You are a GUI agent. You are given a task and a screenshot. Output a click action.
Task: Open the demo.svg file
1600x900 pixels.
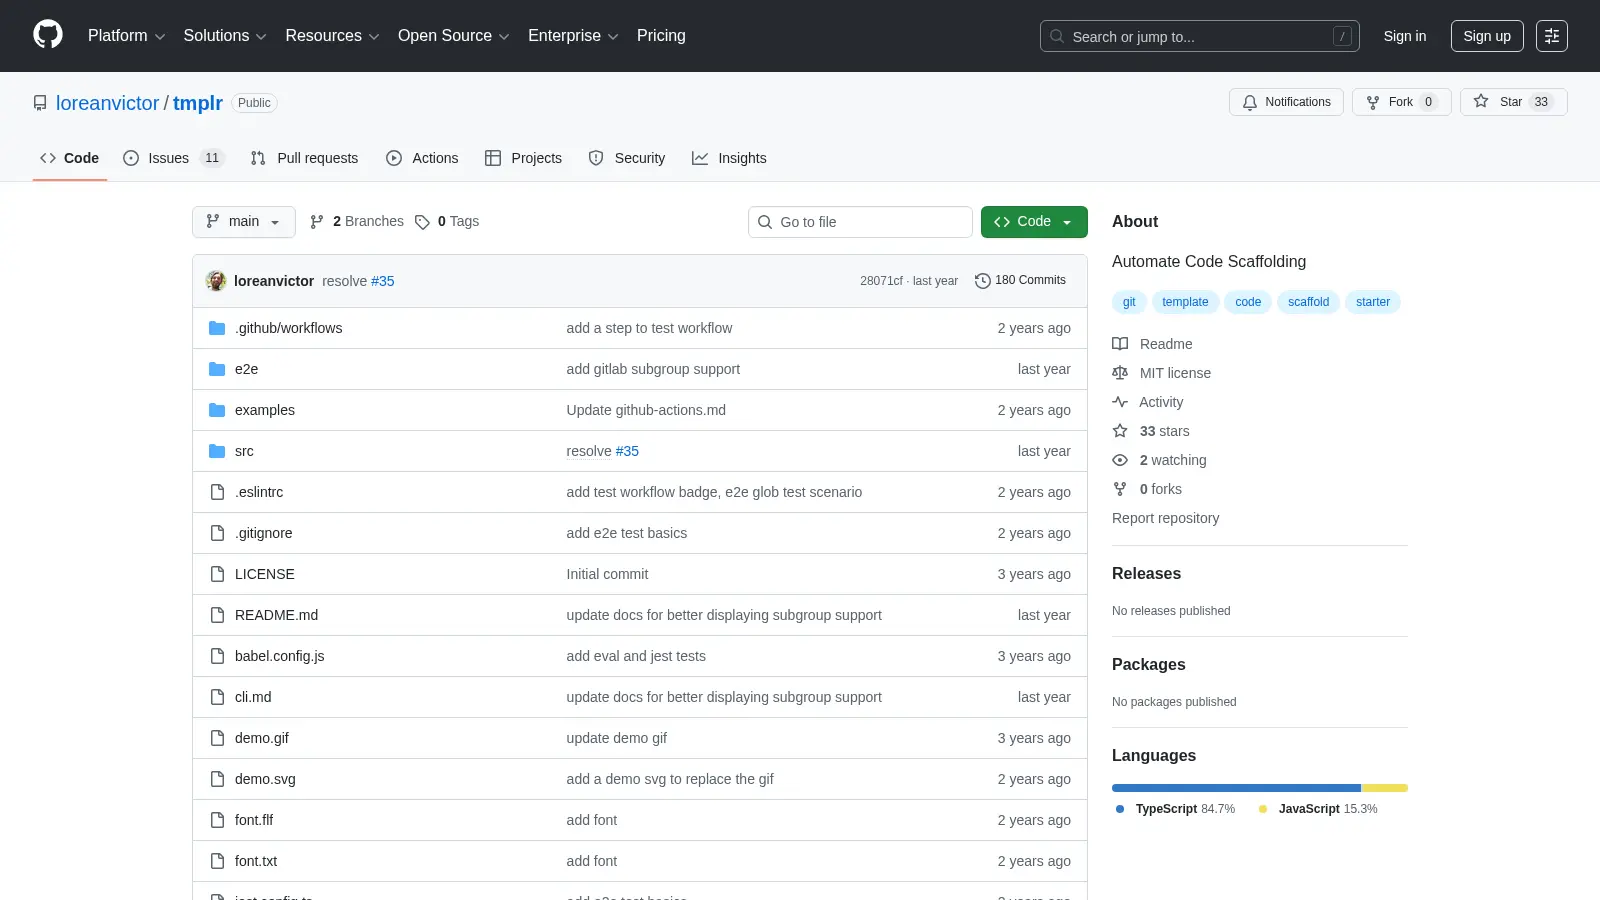[265, 779]
